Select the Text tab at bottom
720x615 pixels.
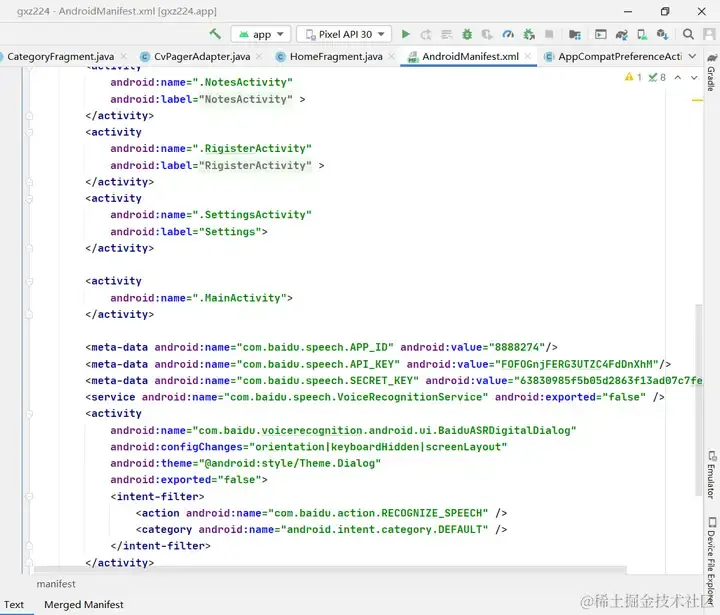click(x=14, y=604)
